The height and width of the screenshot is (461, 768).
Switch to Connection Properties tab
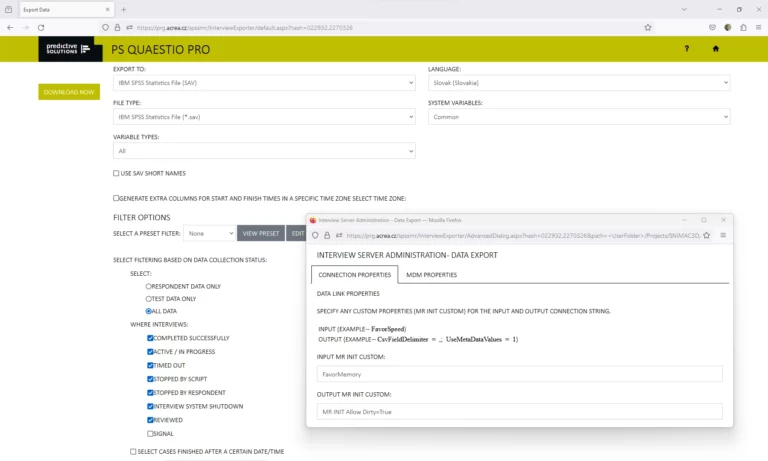[355, 275]
